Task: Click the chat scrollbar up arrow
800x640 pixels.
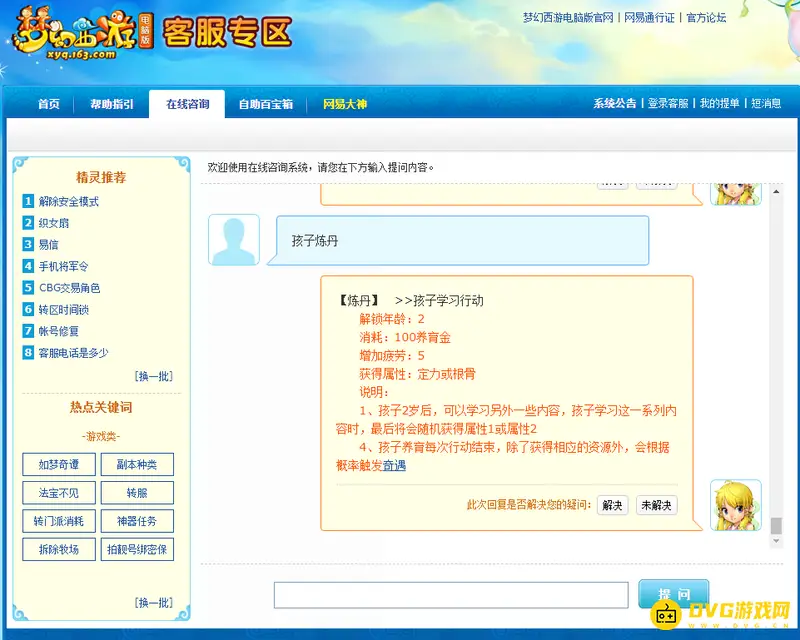Action: pyautogui.click(x=776, y=192)
